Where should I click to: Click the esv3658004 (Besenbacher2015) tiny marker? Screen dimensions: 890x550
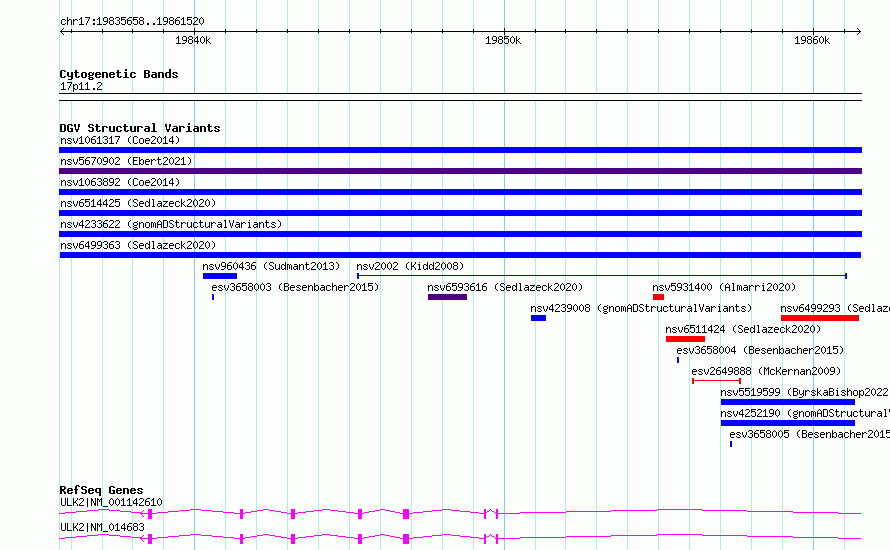click(x=678, y=360)
